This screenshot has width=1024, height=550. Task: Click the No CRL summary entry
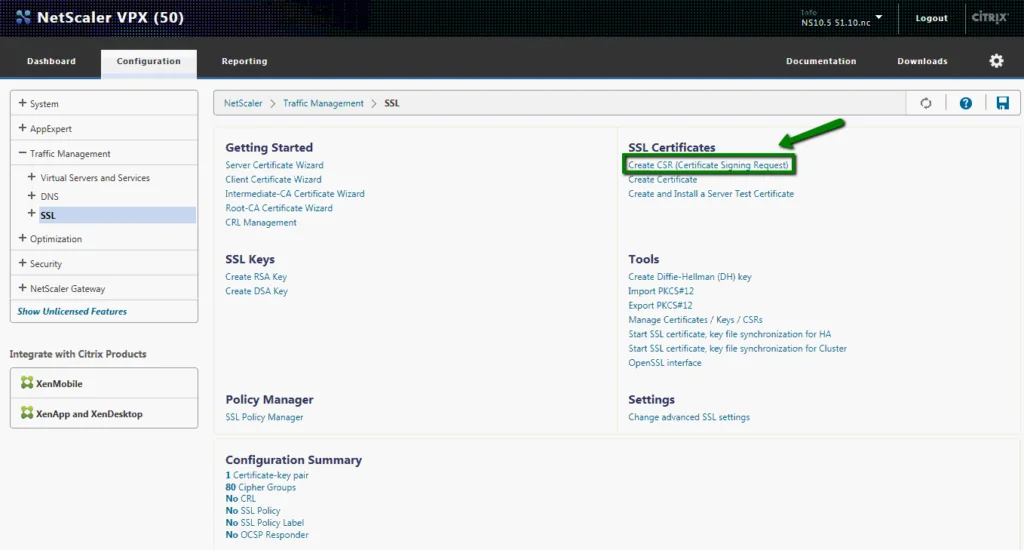240,499
